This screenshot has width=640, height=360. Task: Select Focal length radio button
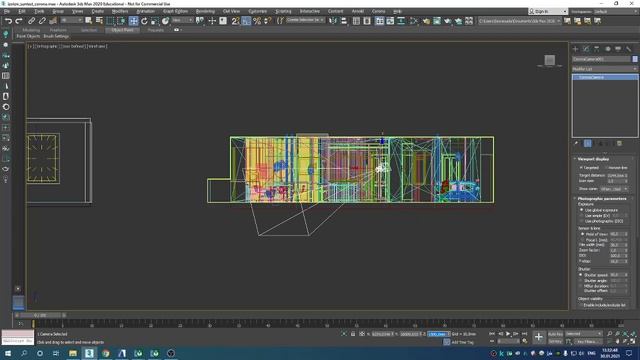pos(582,240)
